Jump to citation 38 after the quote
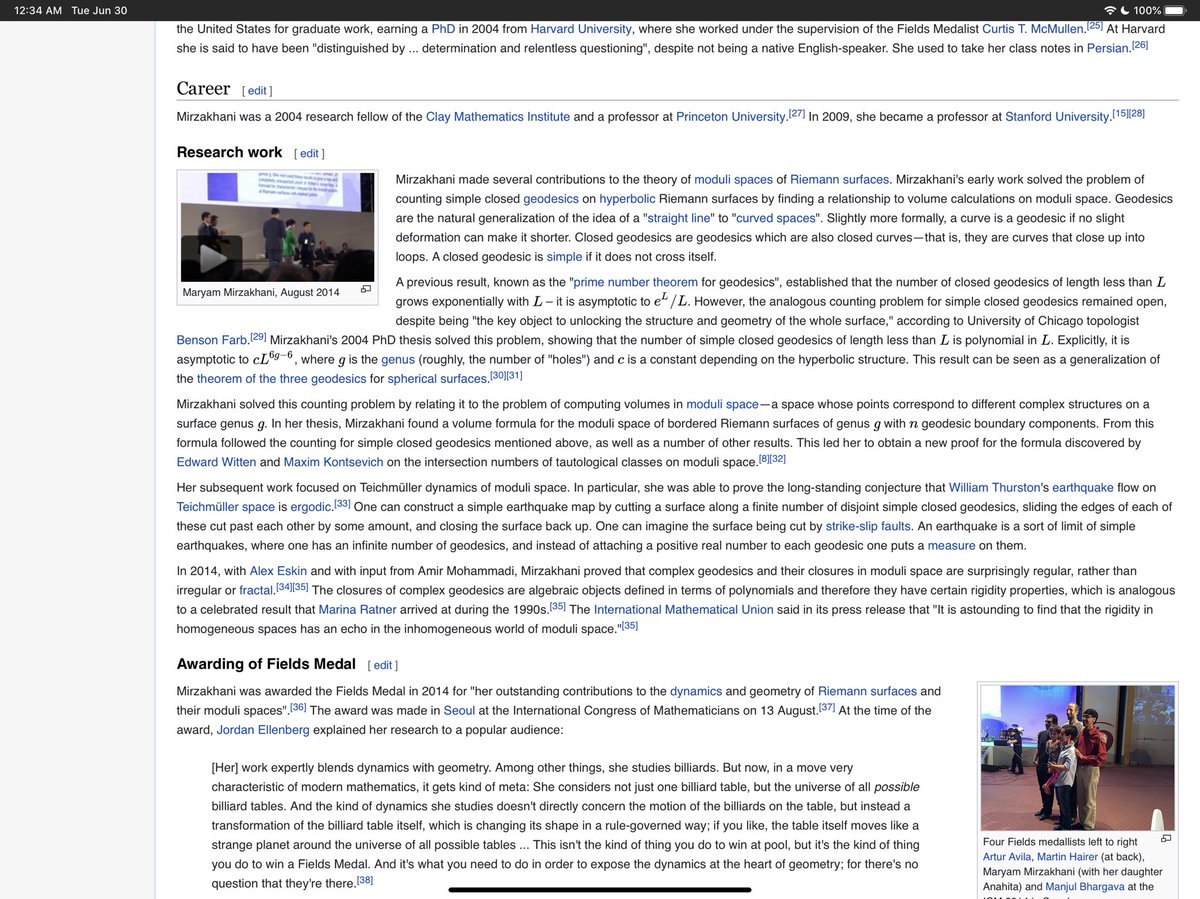1200x899 pixels. click(x=364, y=879)
